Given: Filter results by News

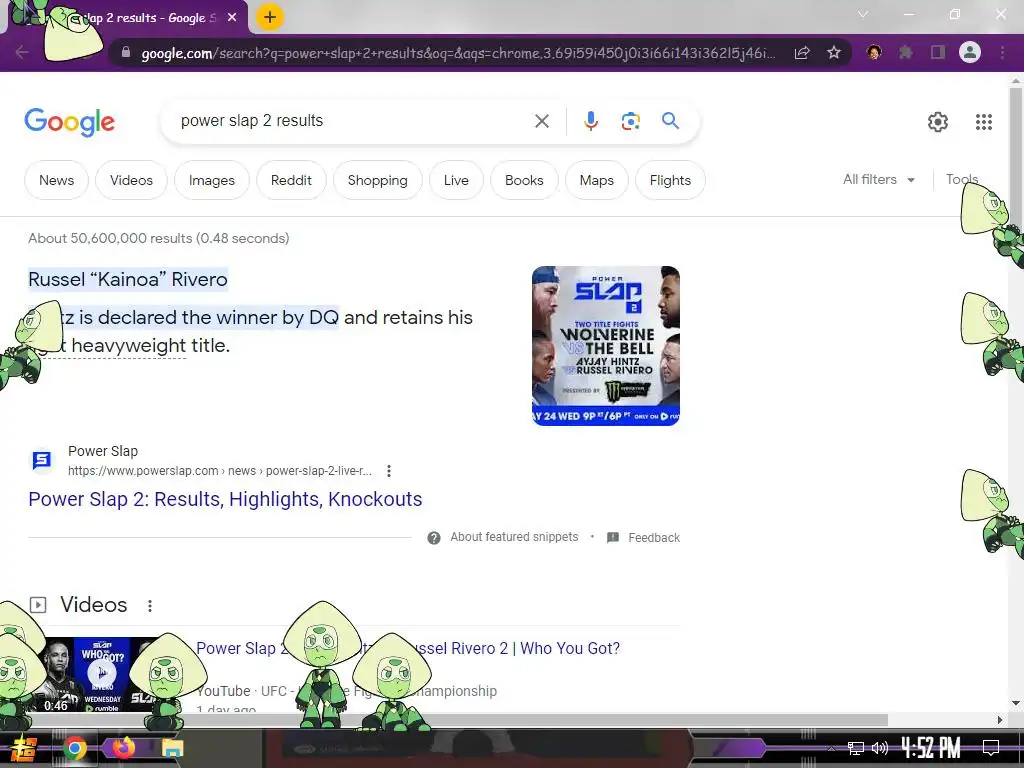Looking at the screenshot, I should (x=56, y=180).
